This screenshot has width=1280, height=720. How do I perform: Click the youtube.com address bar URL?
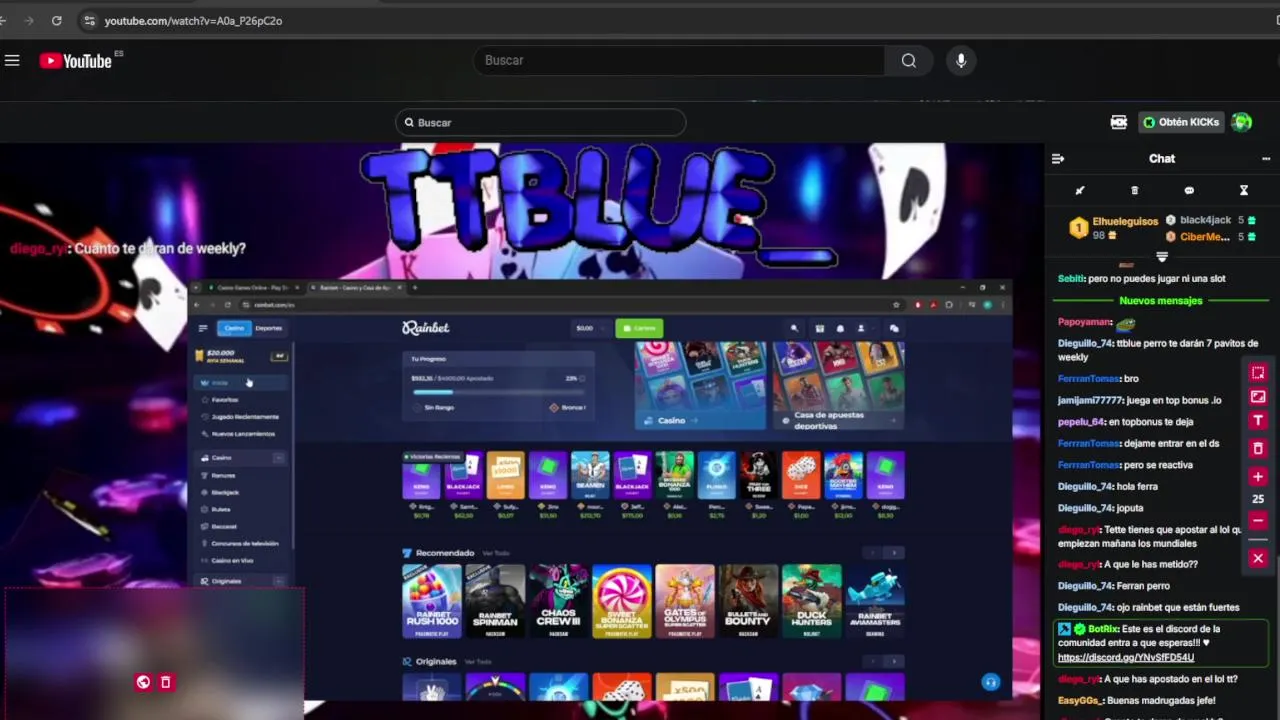[193, 20]
